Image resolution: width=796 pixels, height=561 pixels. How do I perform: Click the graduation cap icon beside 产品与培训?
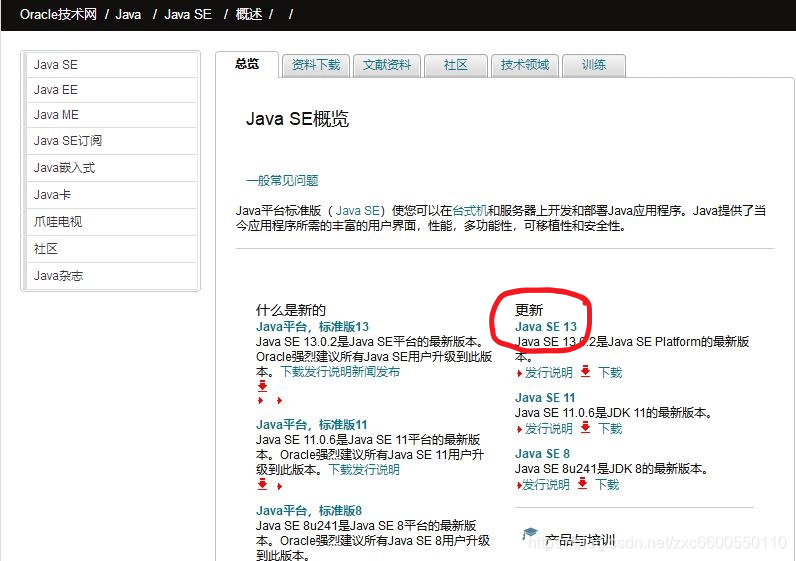(529, 534)
